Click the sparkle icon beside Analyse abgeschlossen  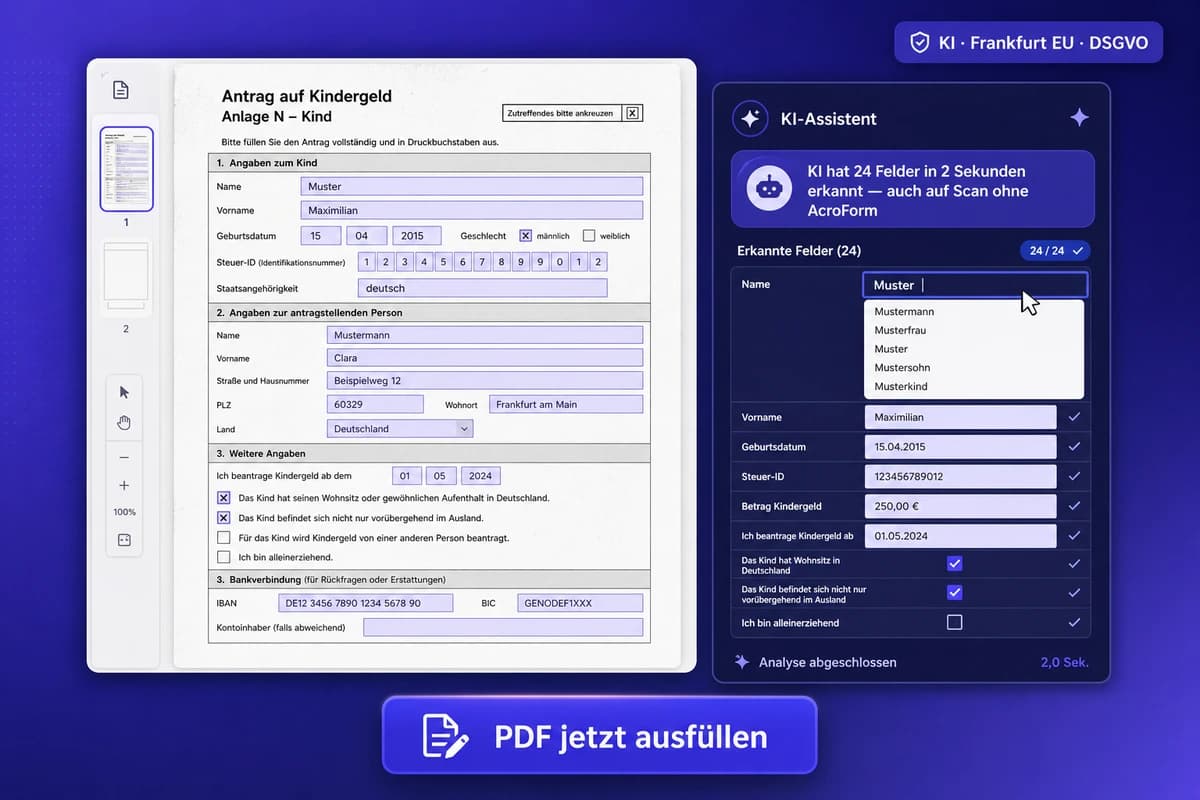point(742,662)
